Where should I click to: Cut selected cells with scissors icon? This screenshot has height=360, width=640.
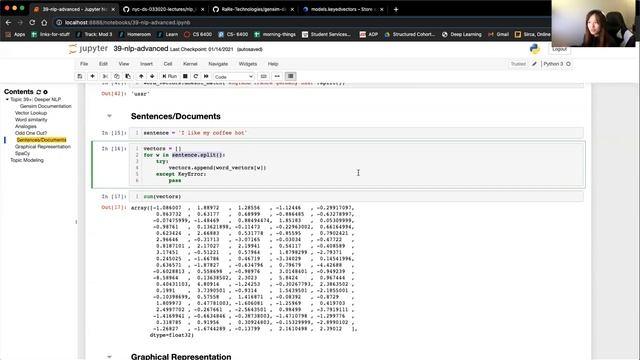105,76
